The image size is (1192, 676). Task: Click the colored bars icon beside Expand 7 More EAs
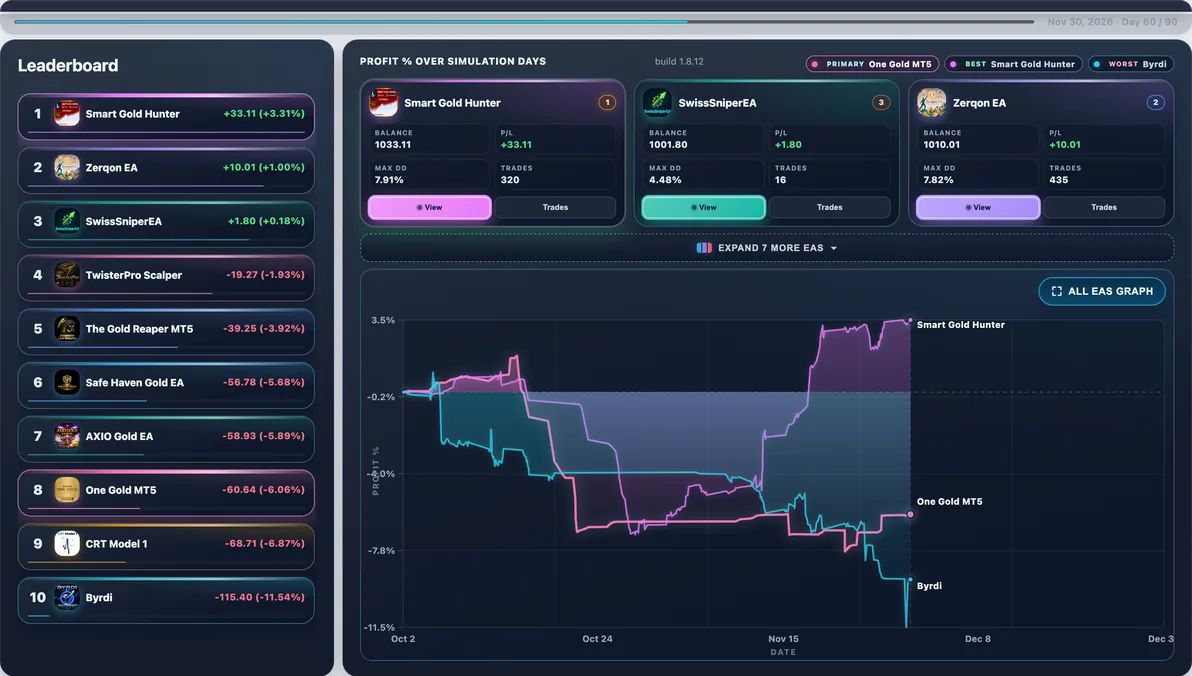704,248
